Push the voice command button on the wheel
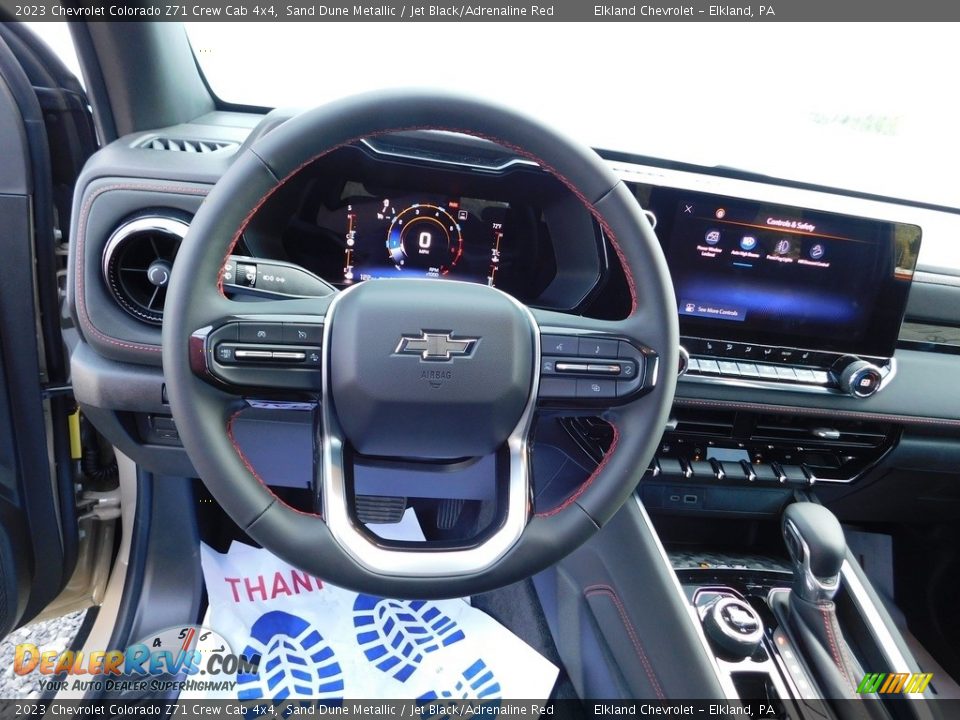This screenshot has height=720, width=960. [560, 347]
